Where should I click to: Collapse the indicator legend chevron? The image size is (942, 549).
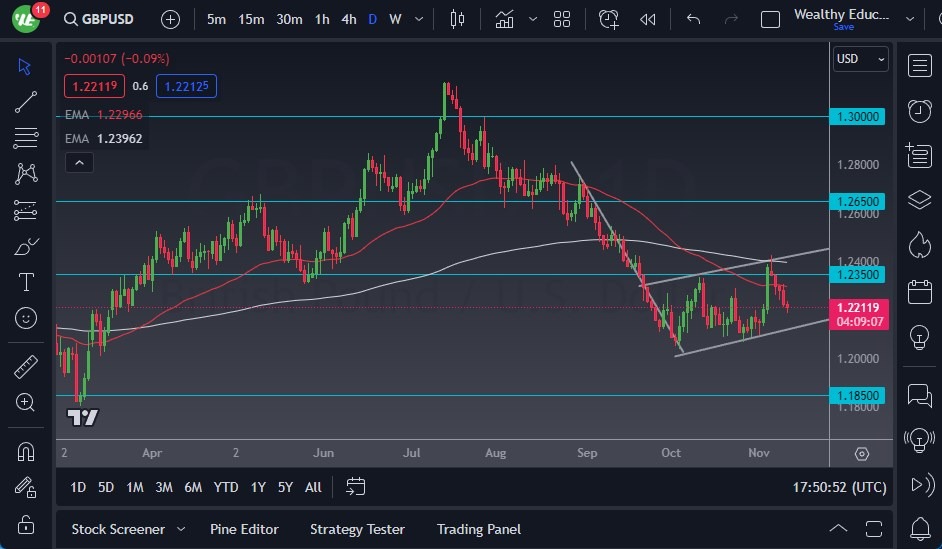pyautogui.click(x=79, y=163)
